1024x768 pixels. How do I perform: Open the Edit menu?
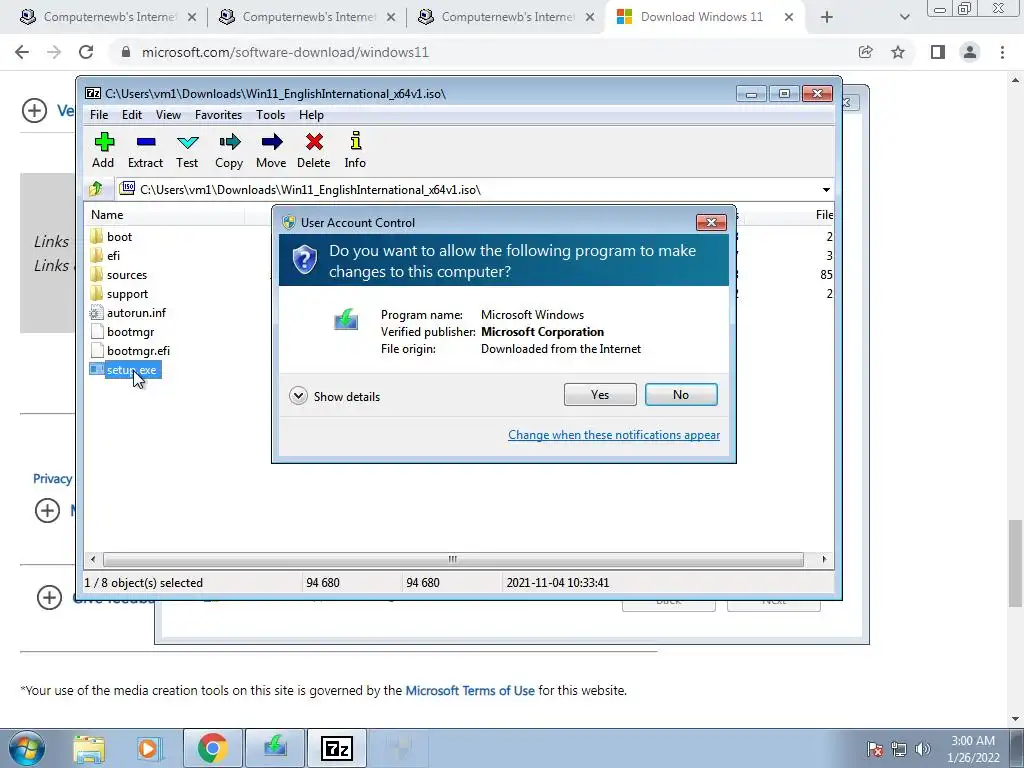click(132, 115)
